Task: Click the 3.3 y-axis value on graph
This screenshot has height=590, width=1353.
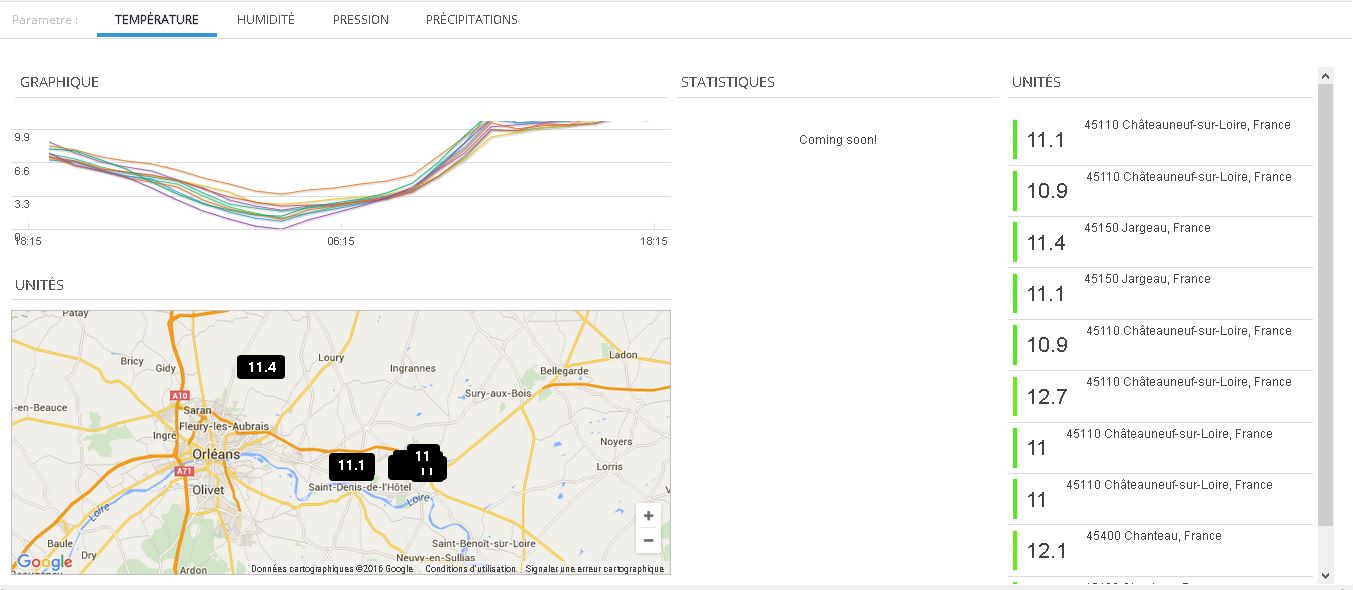Action: click(x=22, y=204)
